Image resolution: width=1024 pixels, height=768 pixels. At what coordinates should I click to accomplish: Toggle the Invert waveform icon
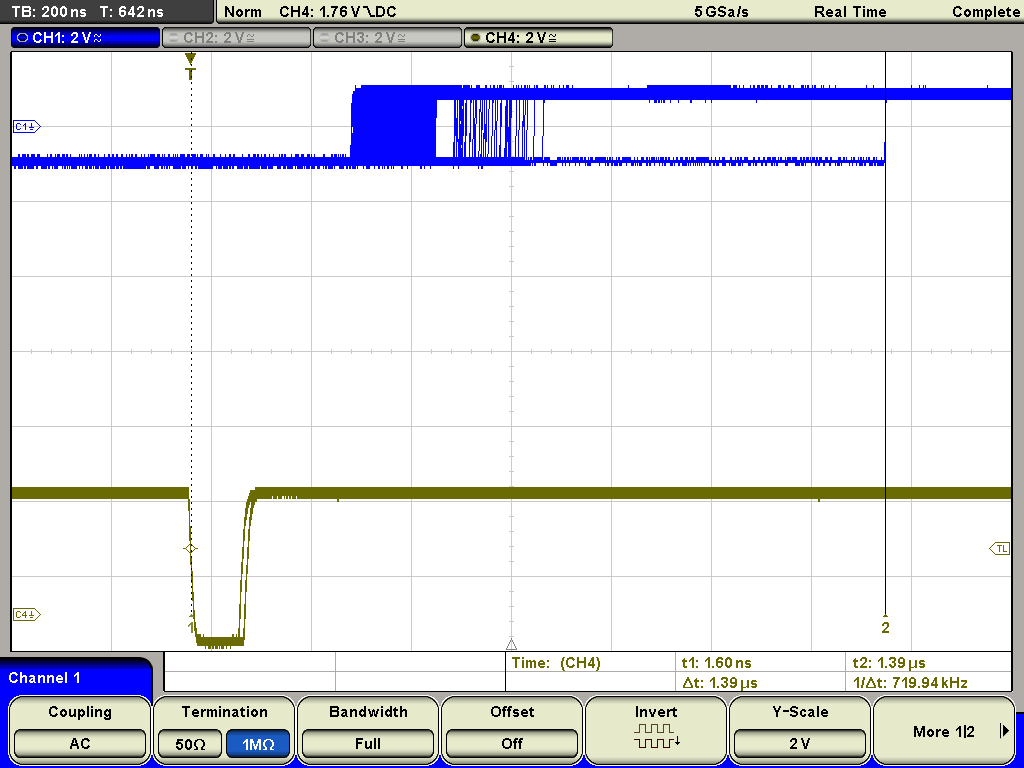pyautogui.click(x=656, y=736)
